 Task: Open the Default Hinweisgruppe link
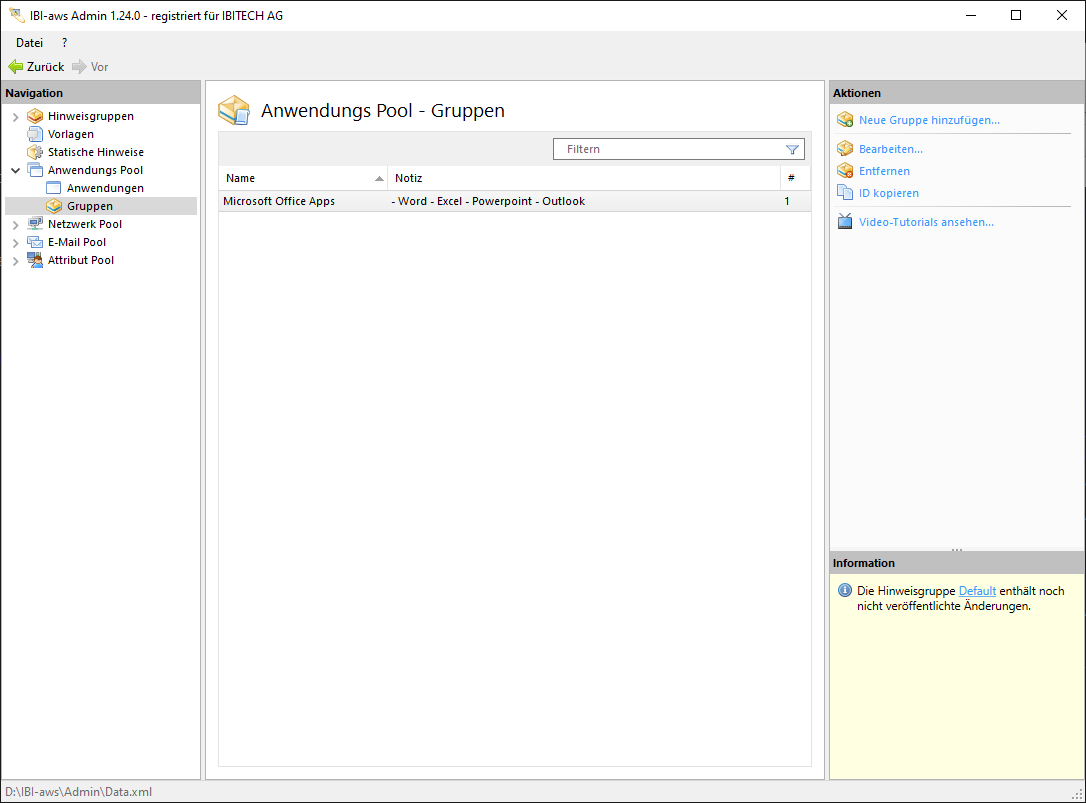pyautogui.click(x=977, y=591)
